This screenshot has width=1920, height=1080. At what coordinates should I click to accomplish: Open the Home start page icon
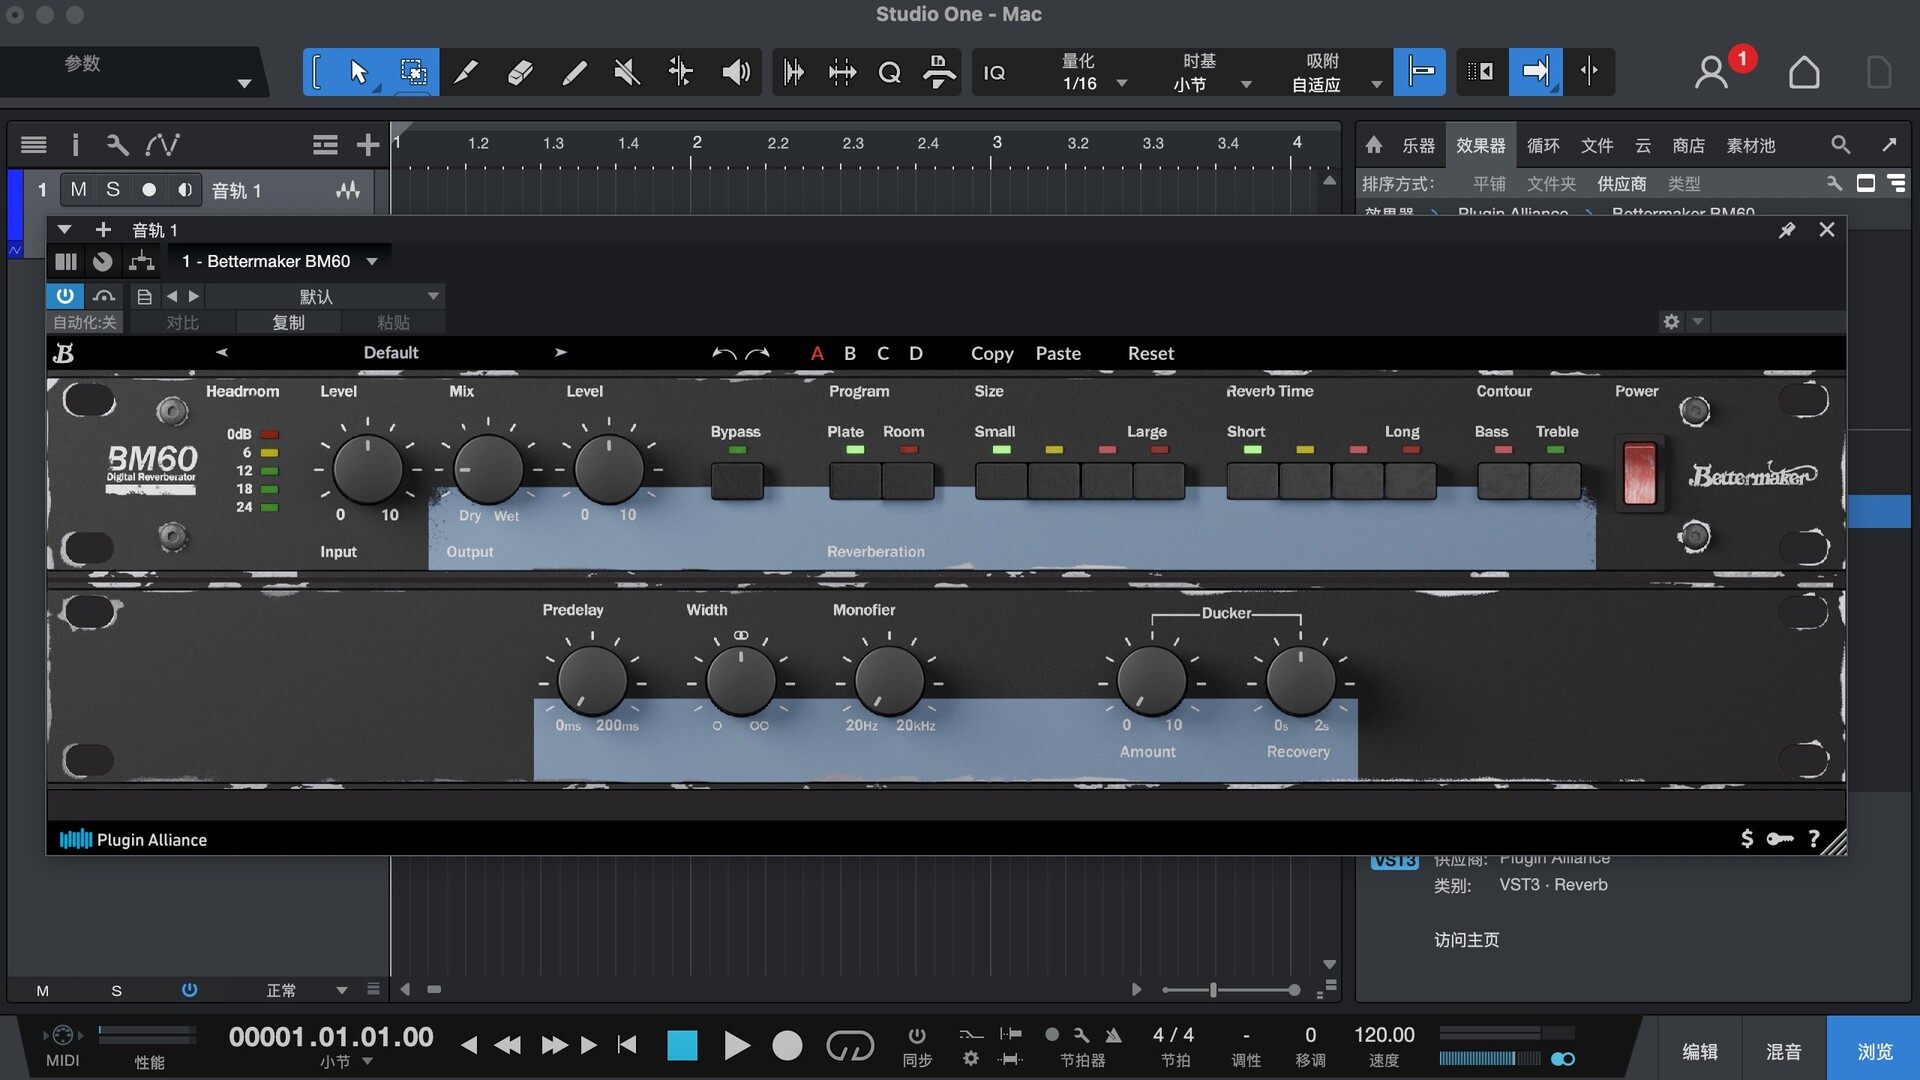click(1804, 72)
